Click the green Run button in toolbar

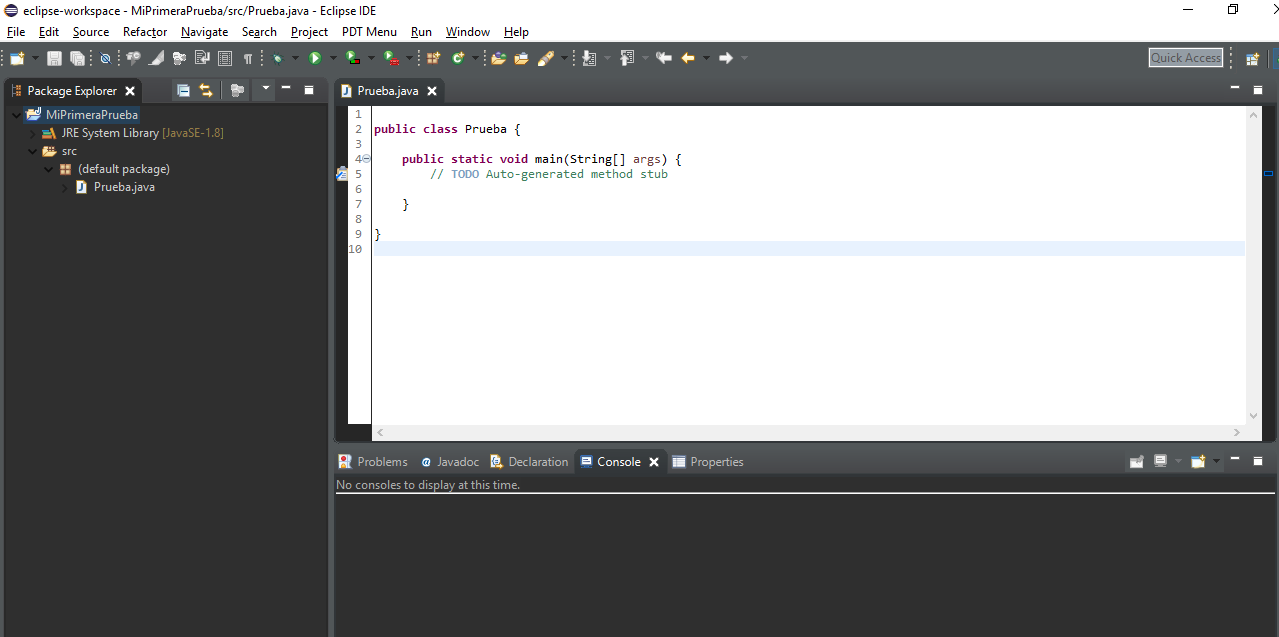(x=315, y=59)
